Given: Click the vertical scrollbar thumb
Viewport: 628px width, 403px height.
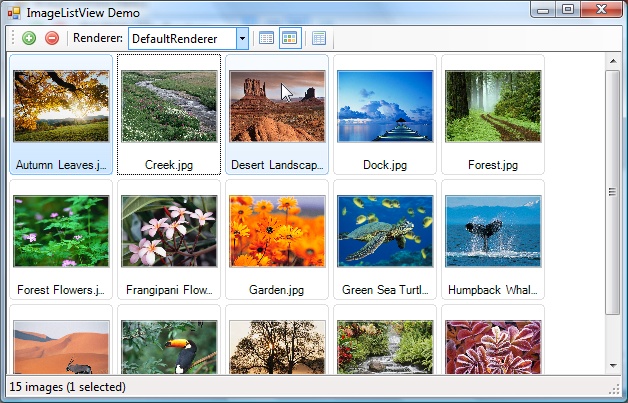Looking at the screenshot, I should click(x=613, y=192).
